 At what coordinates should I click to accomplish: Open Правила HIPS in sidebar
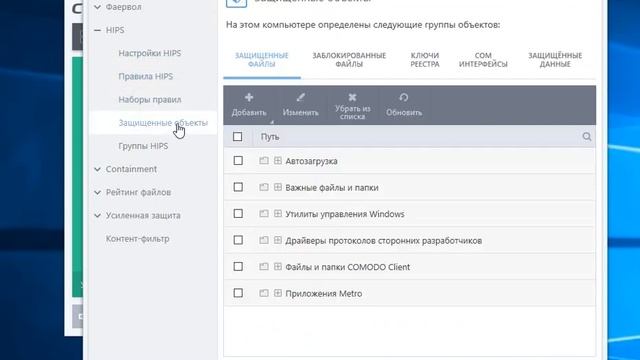click(146, 76)
